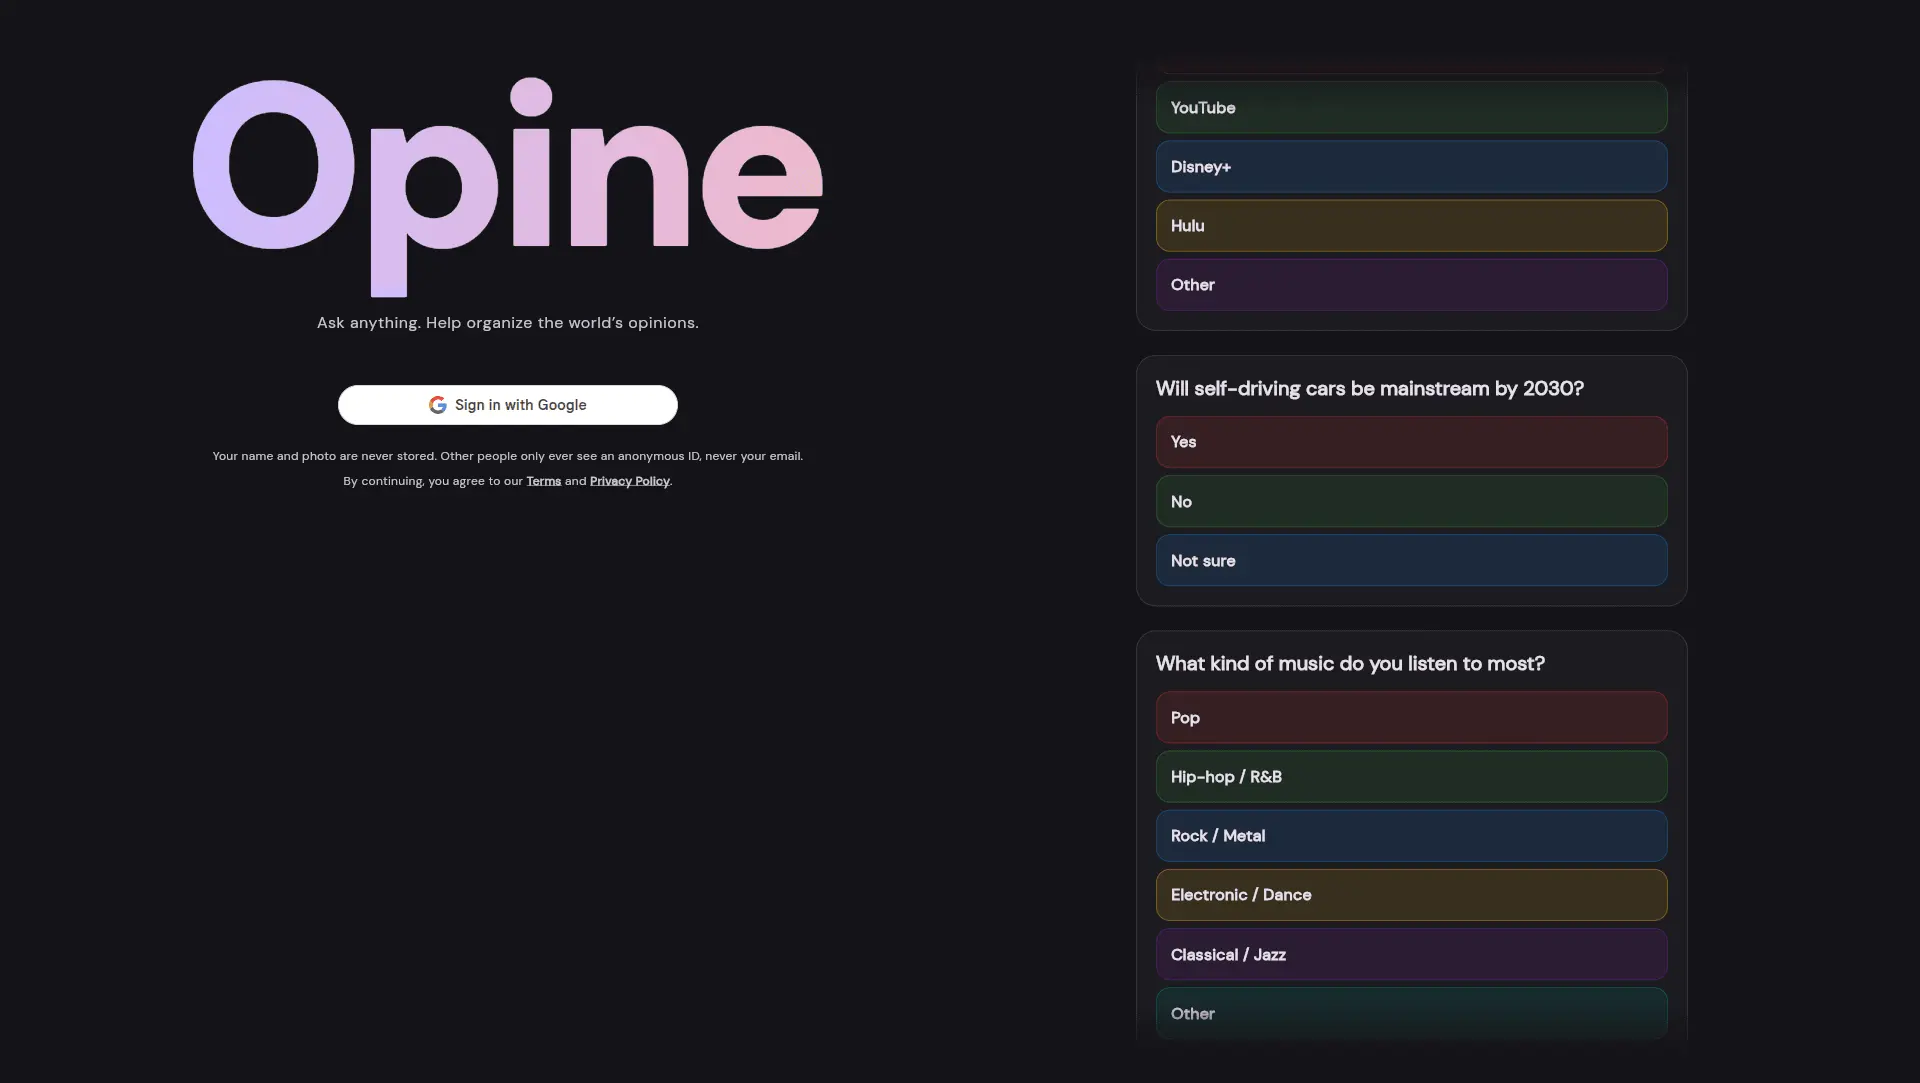Viewport: 1920px width, 1083px height.
Task: Vote Yes on self-driving cars poll
Action: [1411, 442]
